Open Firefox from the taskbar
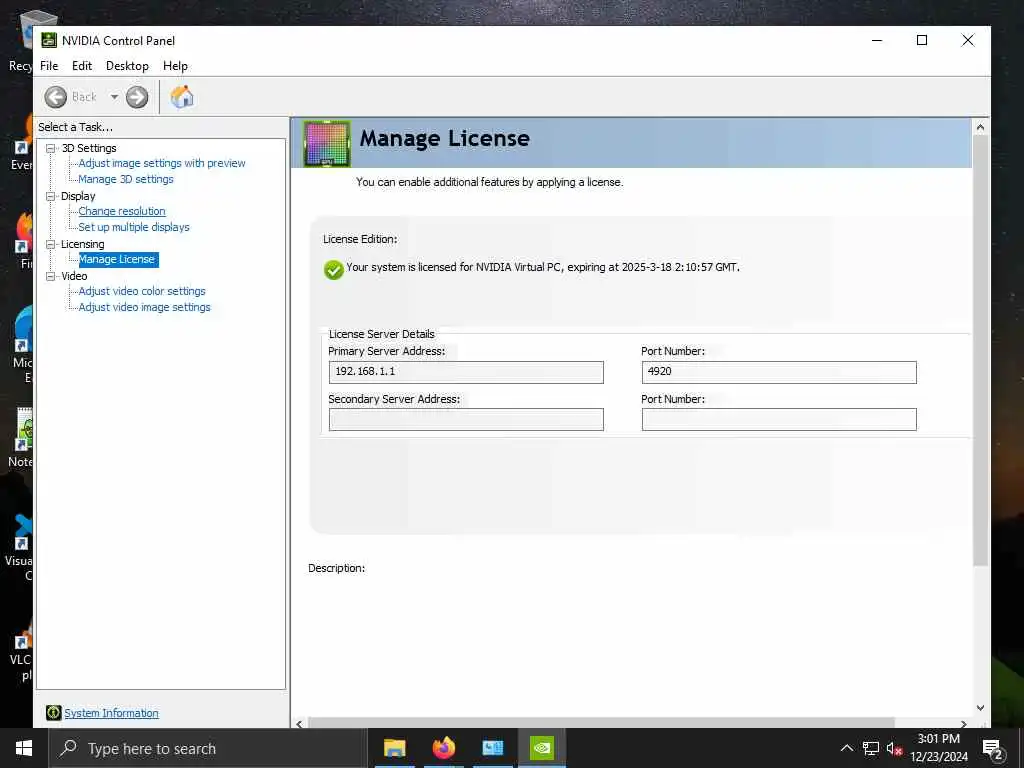This screenshot has width=1024, height=768. (x=444, y=748)
